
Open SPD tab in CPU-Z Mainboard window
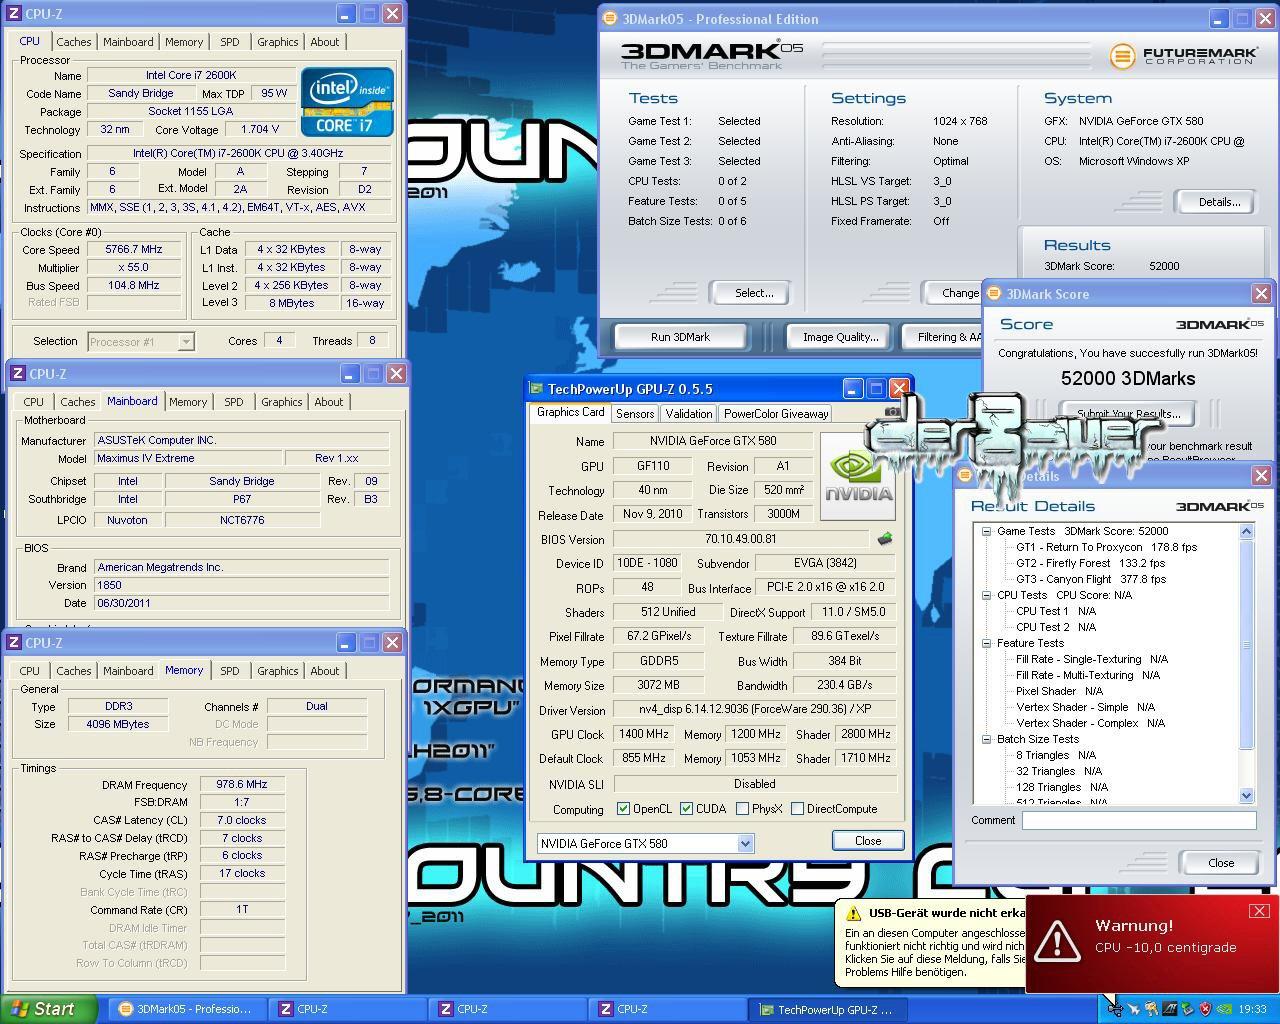click(x=234, y=402)
